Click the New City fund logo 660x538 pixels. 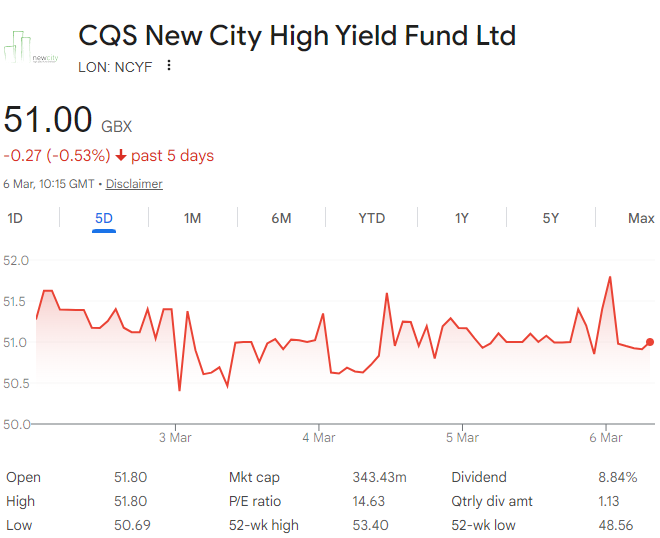coord(31,47)
